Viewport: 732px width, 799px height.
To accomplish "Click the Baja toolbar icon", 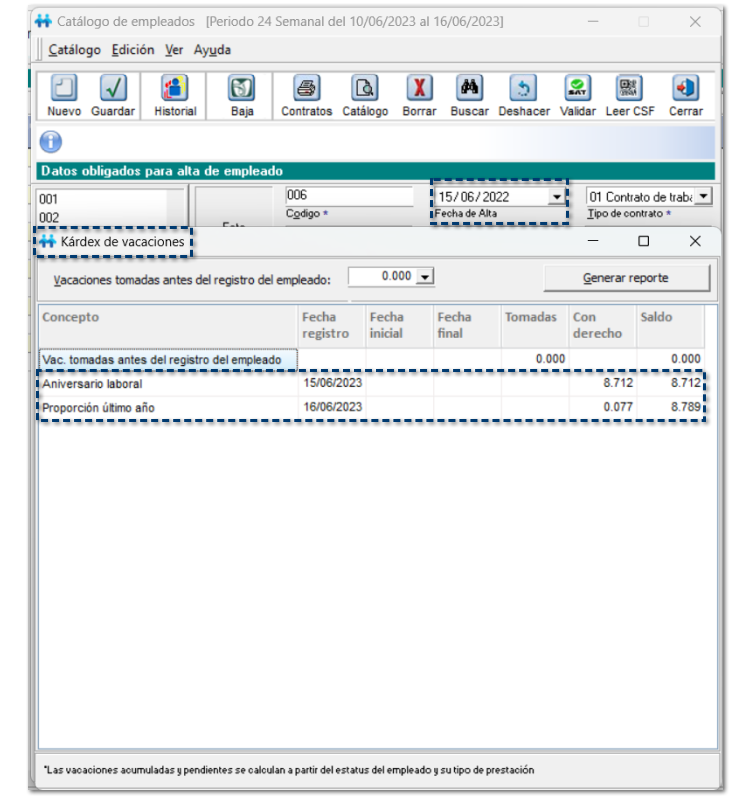I will (x=242, y=88).
